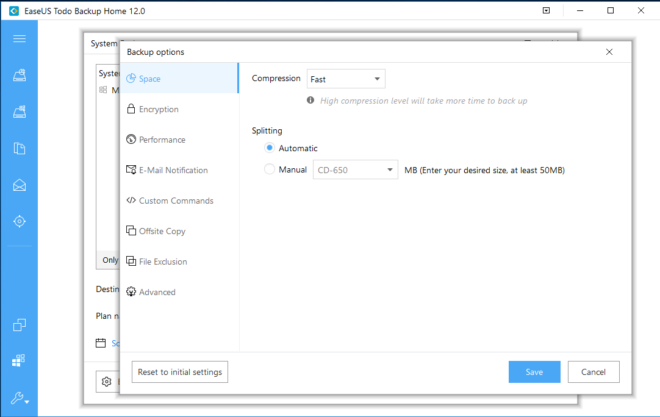Open the Encryption options tab

tap(179, 109)
